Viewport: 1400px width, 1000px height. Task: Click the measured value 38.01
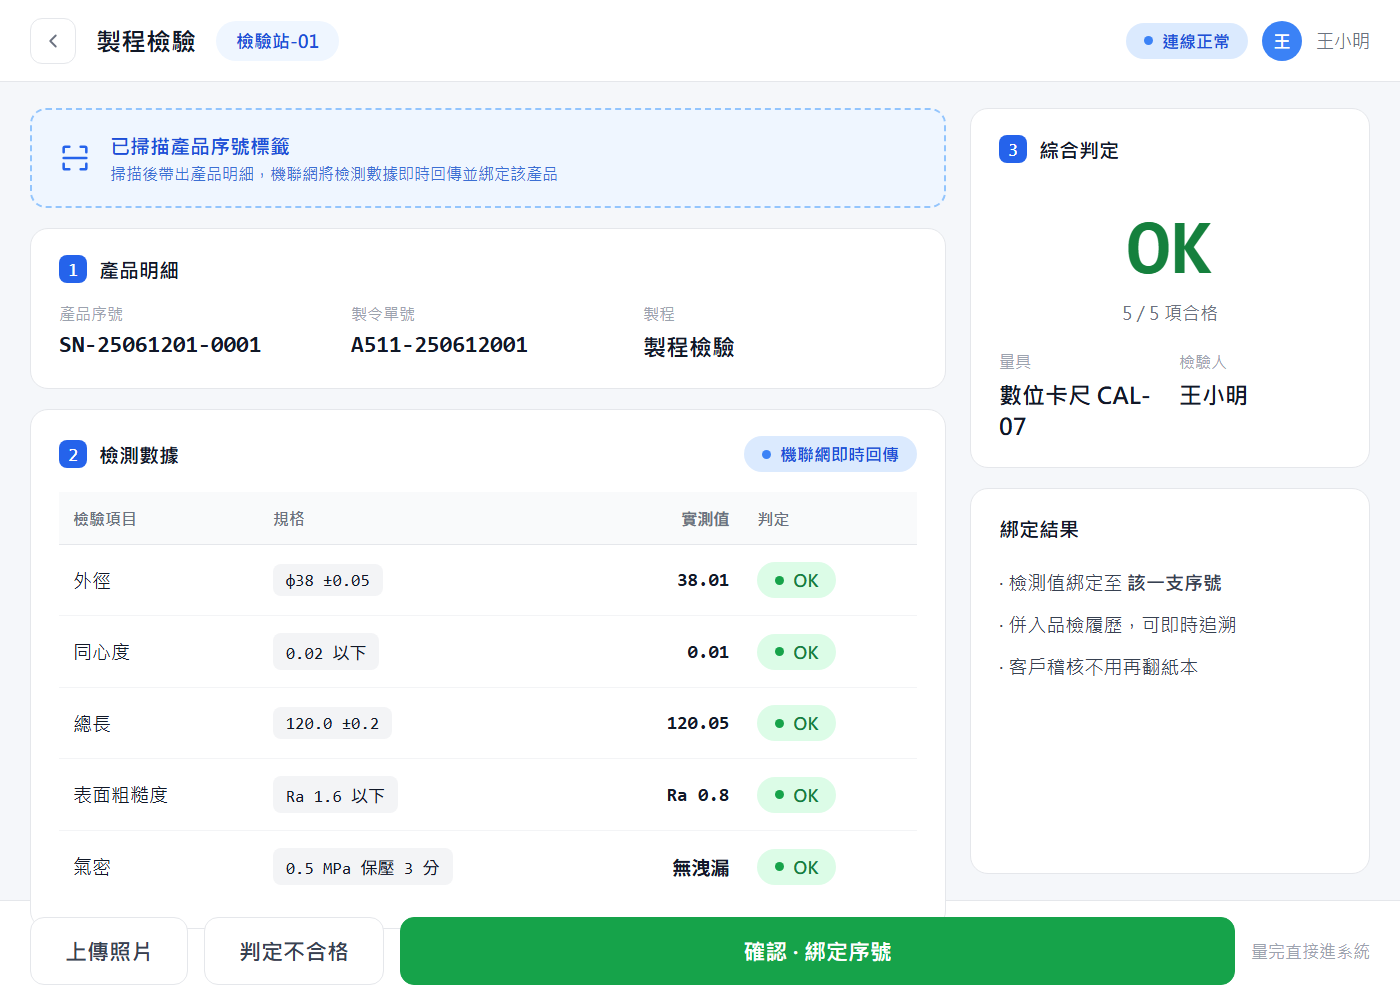pos(703,580)
